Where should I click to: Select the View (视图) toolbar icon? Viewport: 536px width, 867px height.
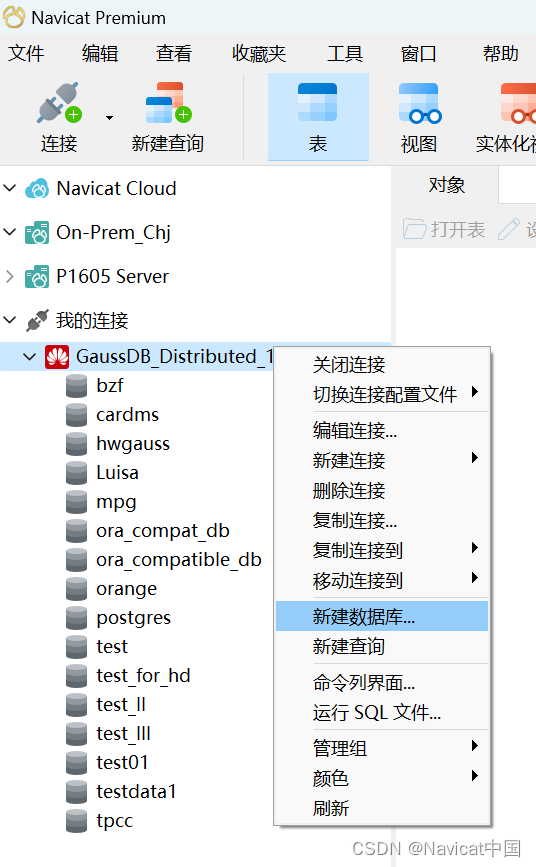tap(419, 103)
